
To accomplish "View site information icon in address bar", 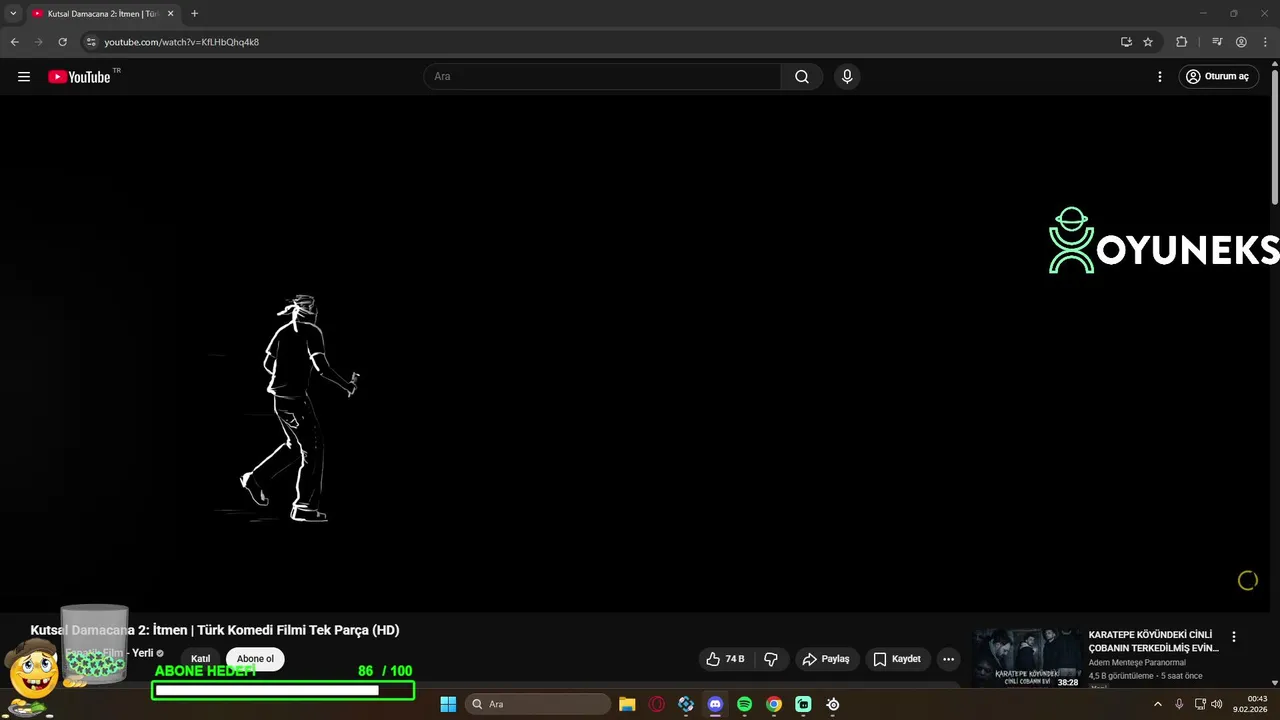I will click(91, 42).
